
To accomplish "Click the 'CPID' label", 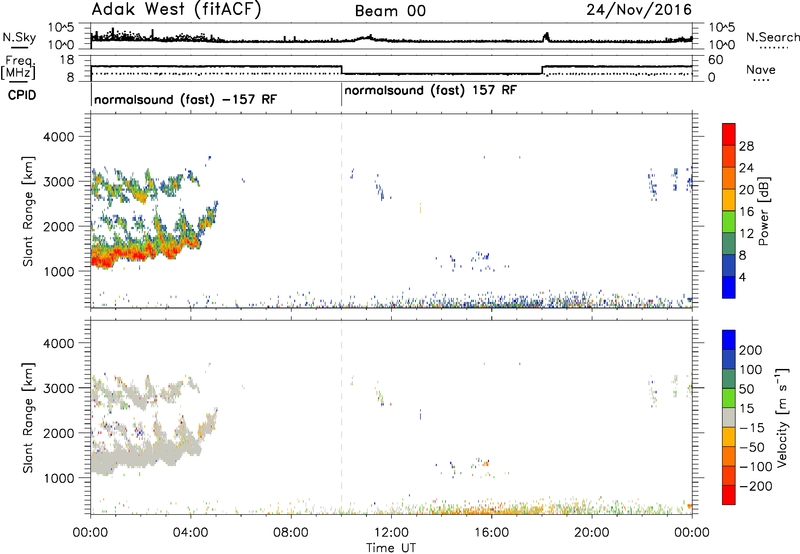I will pos(22,95).
